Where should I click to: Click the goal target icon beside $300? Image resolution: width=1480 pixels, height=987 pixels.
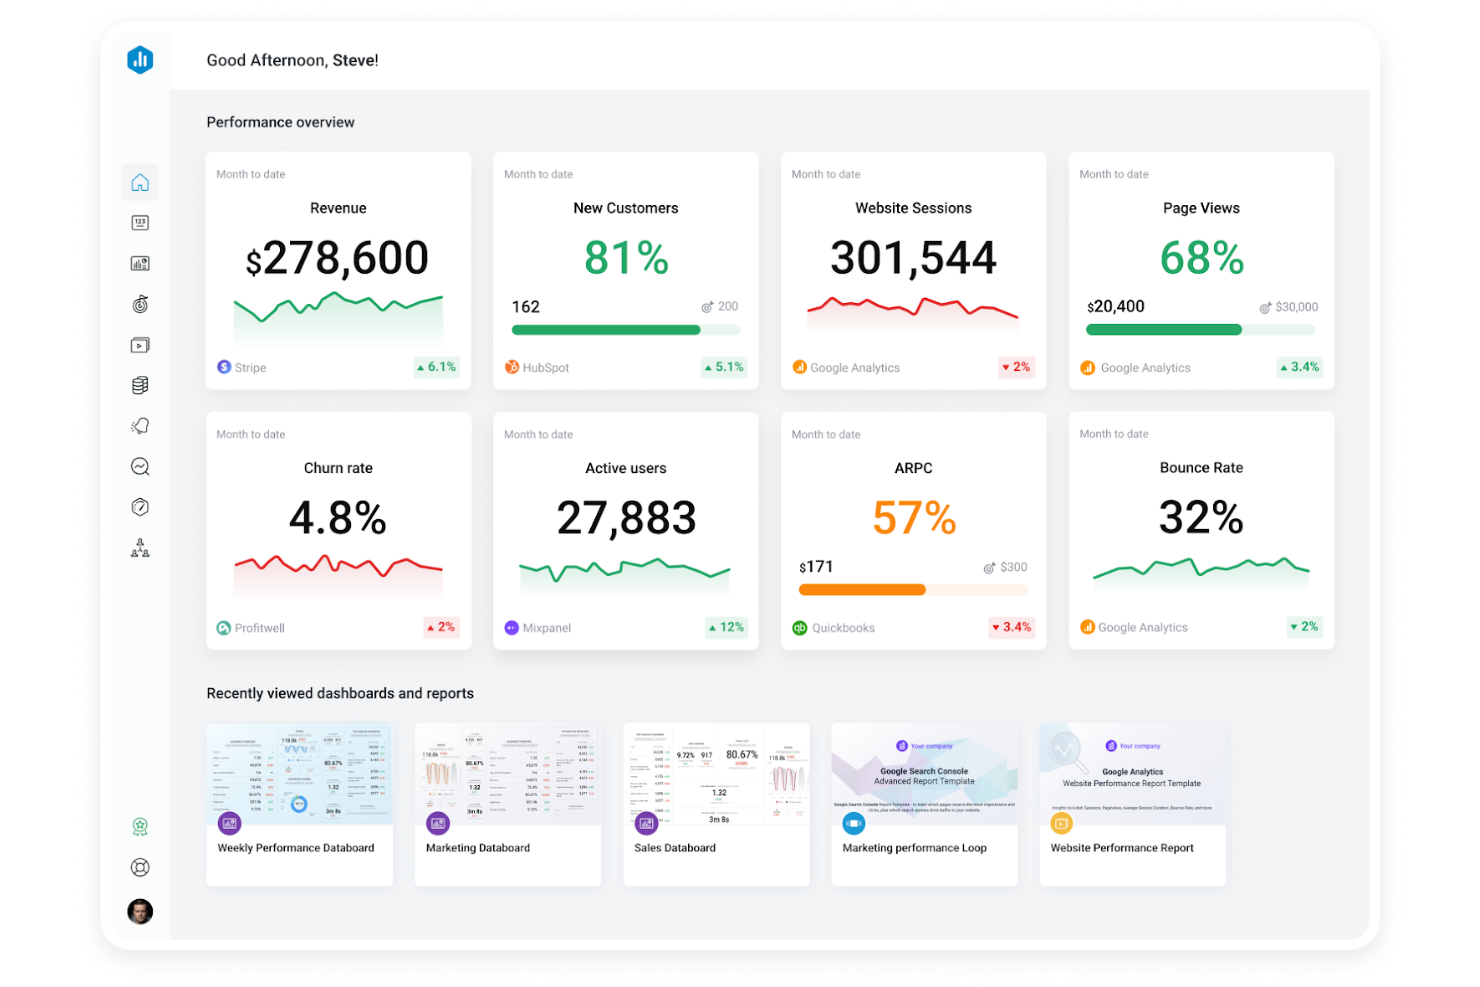989,567
